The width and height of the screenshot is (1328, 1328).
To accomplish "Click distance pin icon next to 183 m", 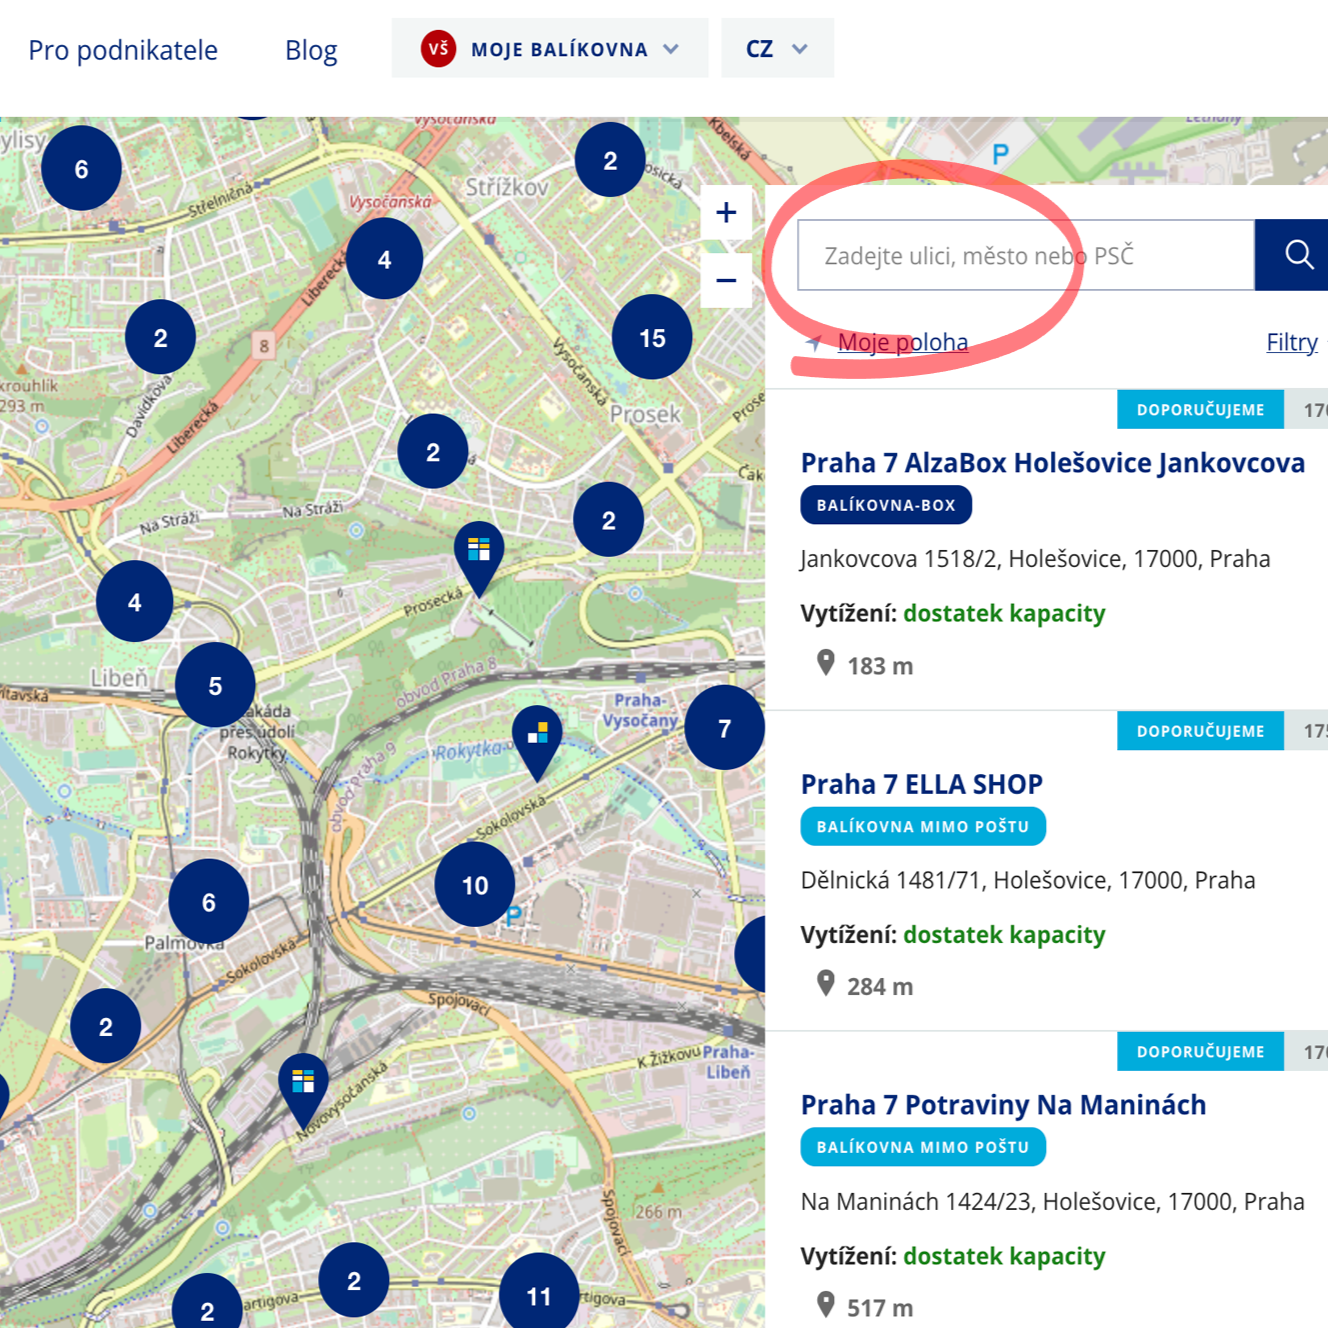I will 826,663.
